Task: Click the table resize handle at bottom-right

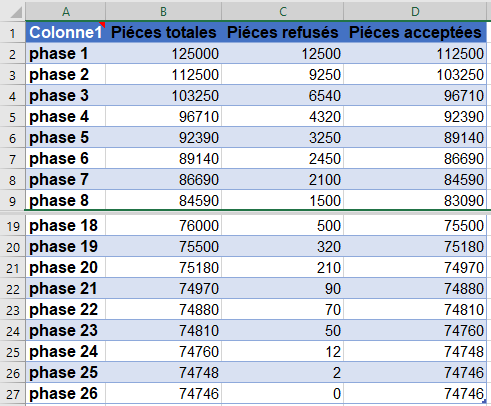Action: pos(484,401)
